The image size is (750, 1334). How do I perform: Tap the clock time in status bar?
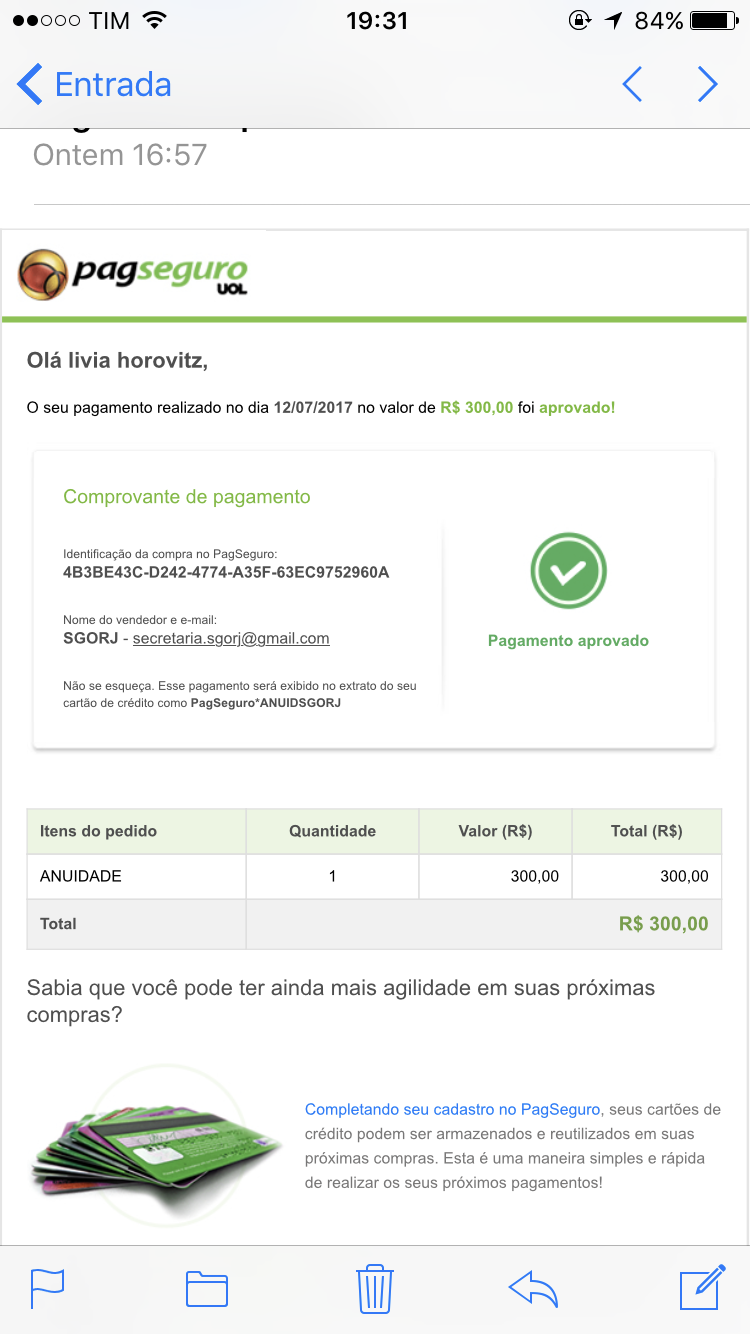pyautogui.click(x=377, y=21)
